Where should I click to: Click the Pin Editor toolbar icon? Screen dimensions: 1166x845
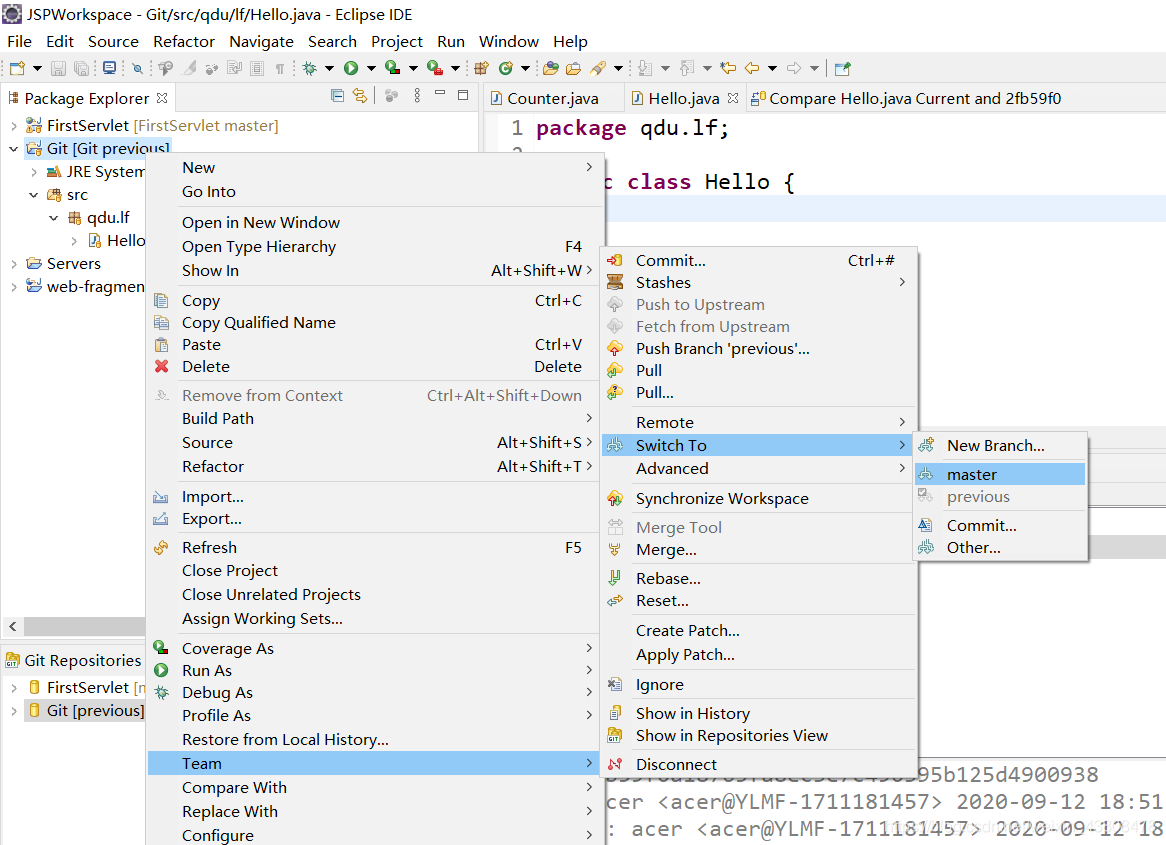[843, 68]
